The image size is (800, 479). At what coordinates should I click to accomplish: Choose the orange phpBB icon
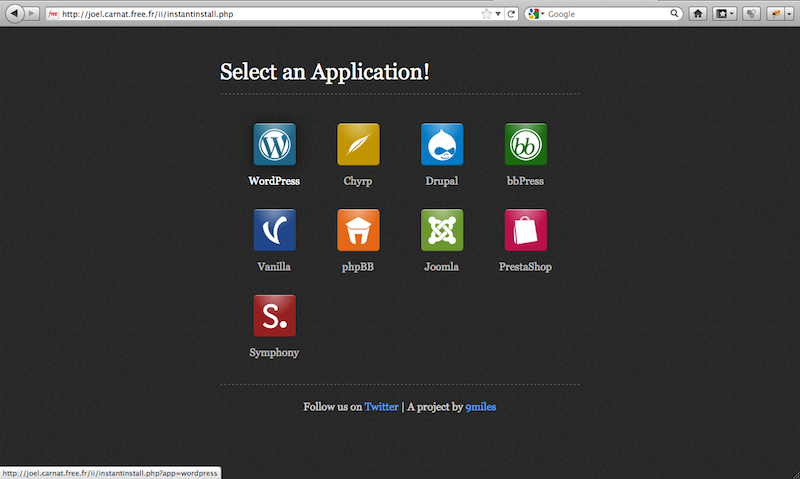click(x=358, y=230)
